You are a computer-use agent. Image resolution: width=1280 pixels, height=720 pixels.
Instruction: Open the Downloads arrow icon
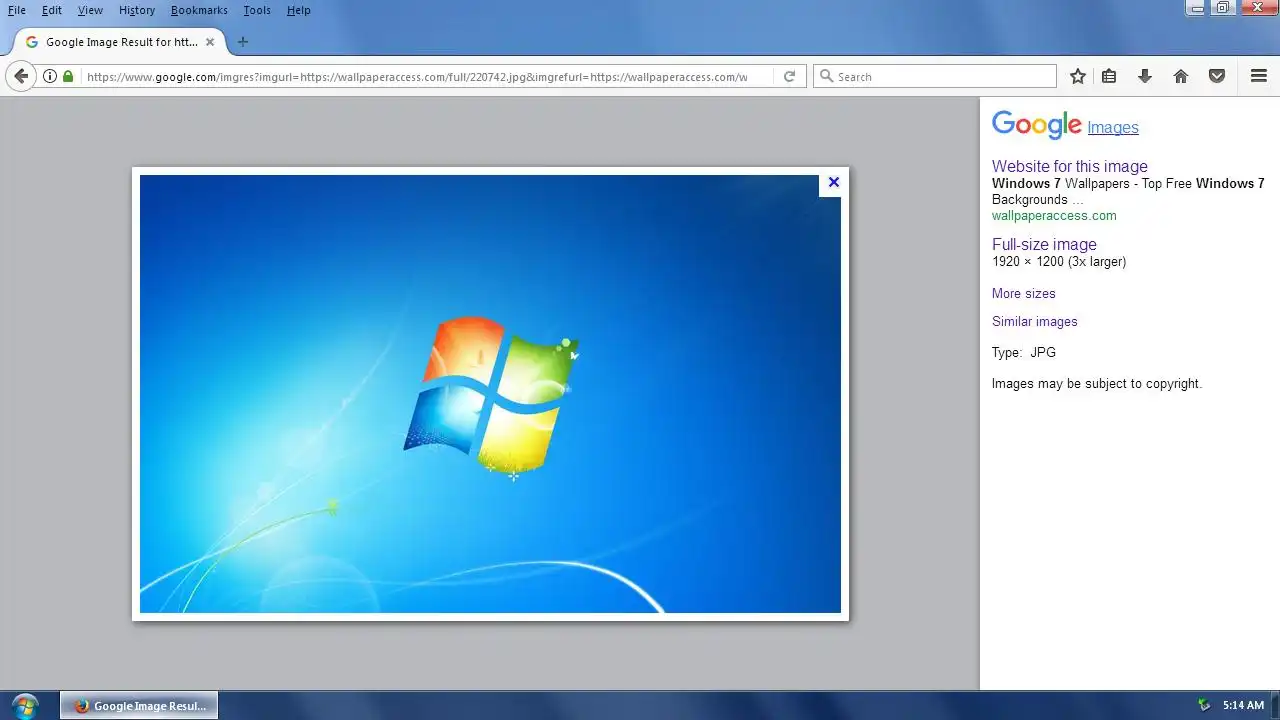tap(1145, 76)
